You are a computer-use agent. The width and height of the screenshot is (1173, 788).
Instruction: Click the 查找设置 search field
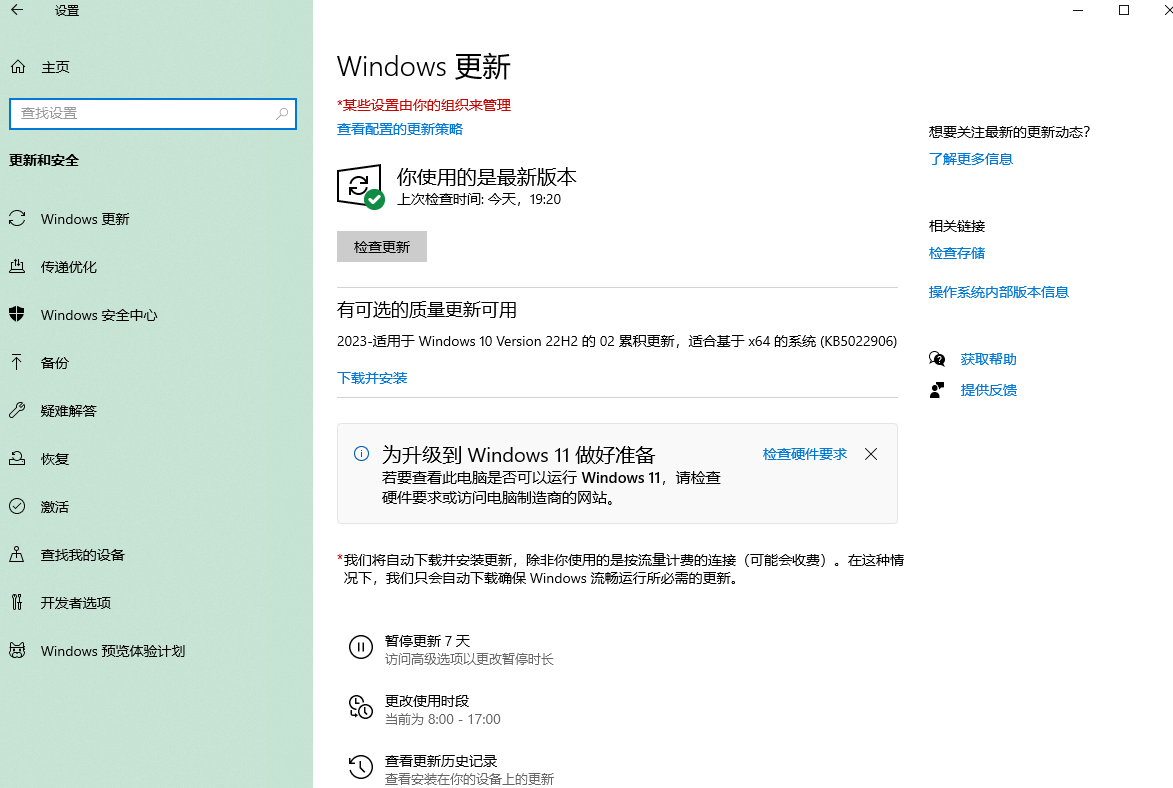pyautogui.click(x=153, y=114)
